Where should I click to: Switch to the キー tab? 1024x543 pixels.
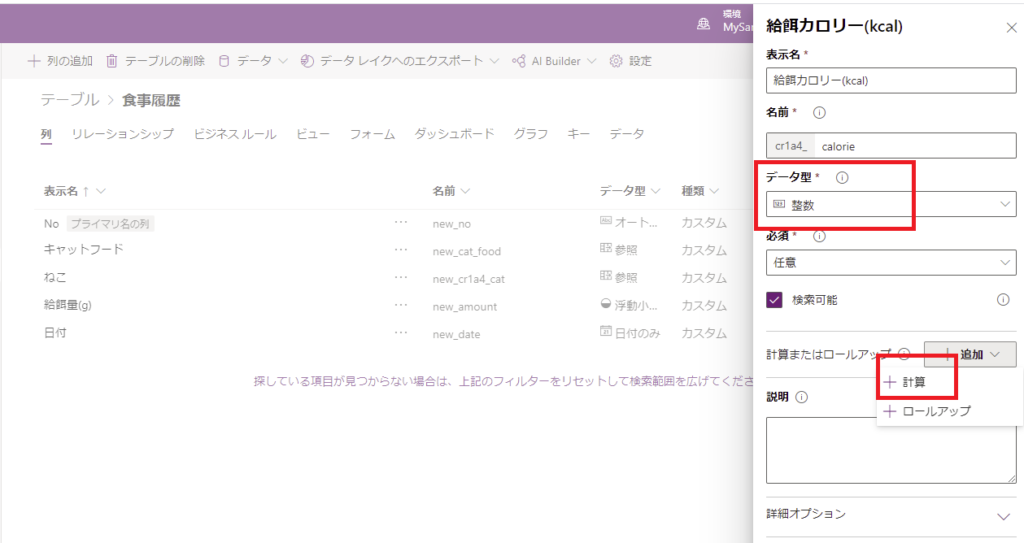(578, 134)
